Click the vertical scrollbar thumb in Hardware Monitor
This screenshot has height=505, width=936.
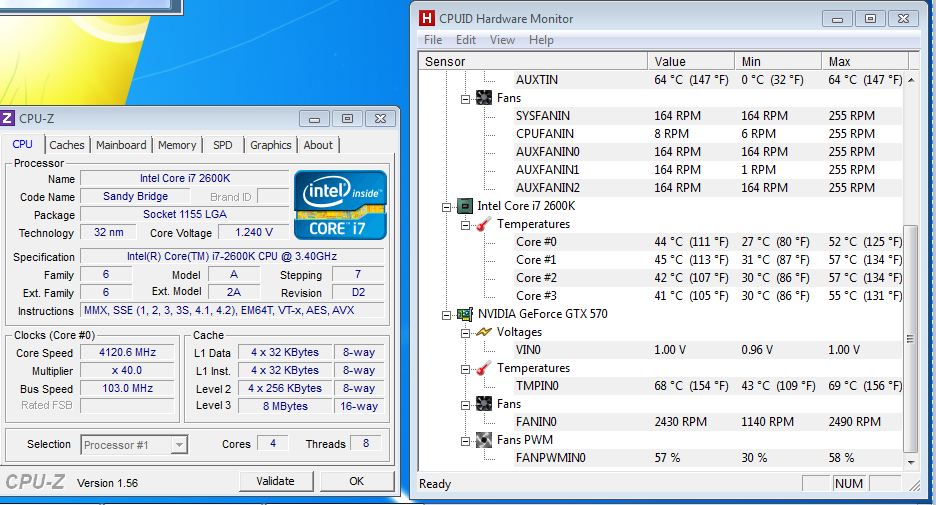[911, 339]
